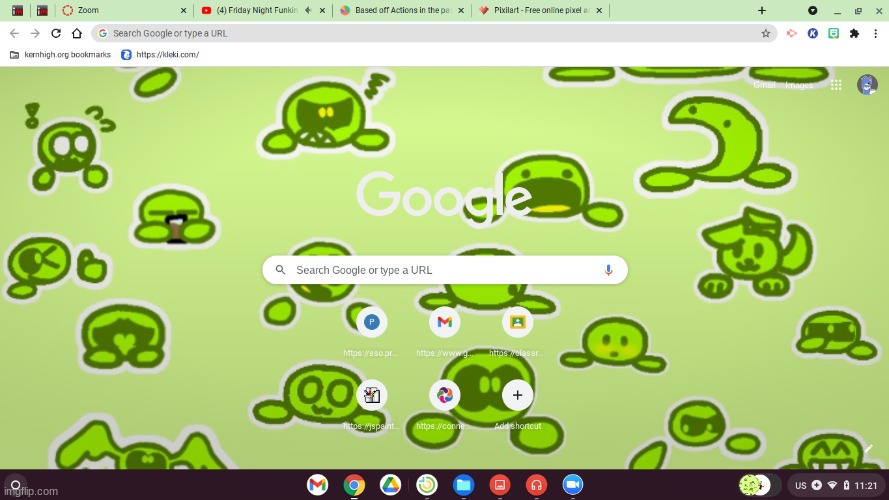The width and height of the screenshot is (889, 500).
Task: Open the Extensions puzzle-piece menu
Action: 854,33
